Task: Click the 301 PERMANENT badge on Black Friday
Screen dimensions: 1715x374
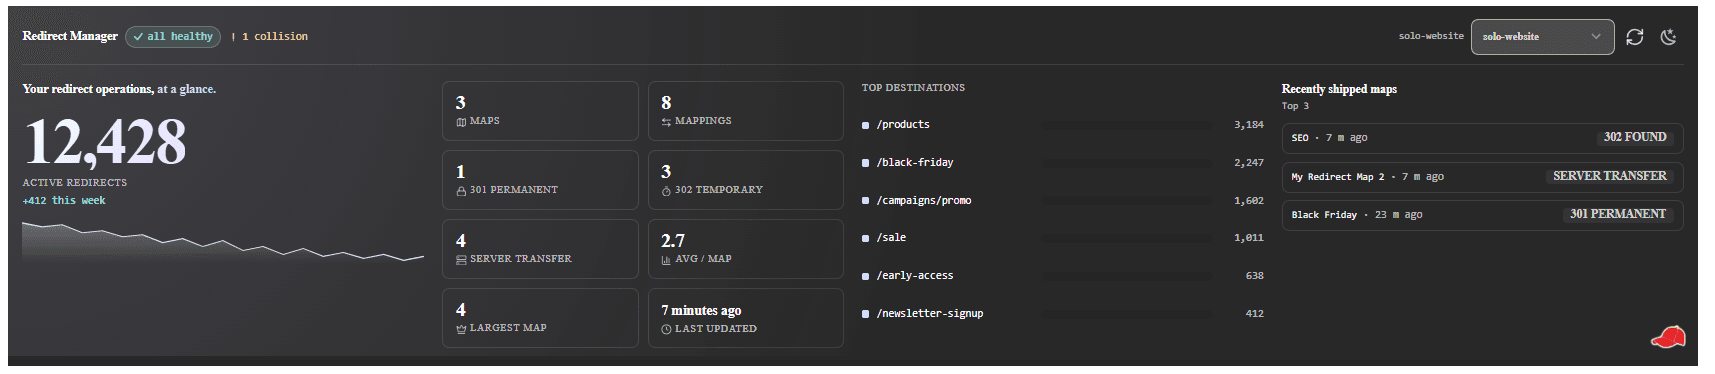Action: [x=1618, y=214]
